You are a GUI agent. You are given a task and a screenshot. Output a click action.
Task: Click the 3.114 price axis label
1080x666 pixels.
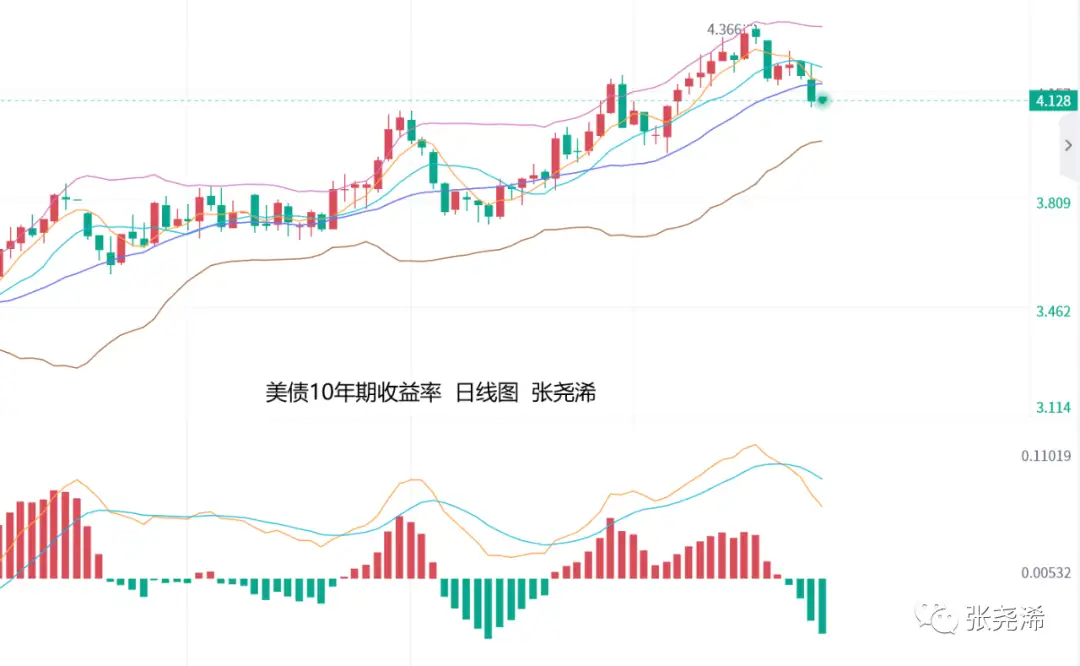click(1053, 407)
